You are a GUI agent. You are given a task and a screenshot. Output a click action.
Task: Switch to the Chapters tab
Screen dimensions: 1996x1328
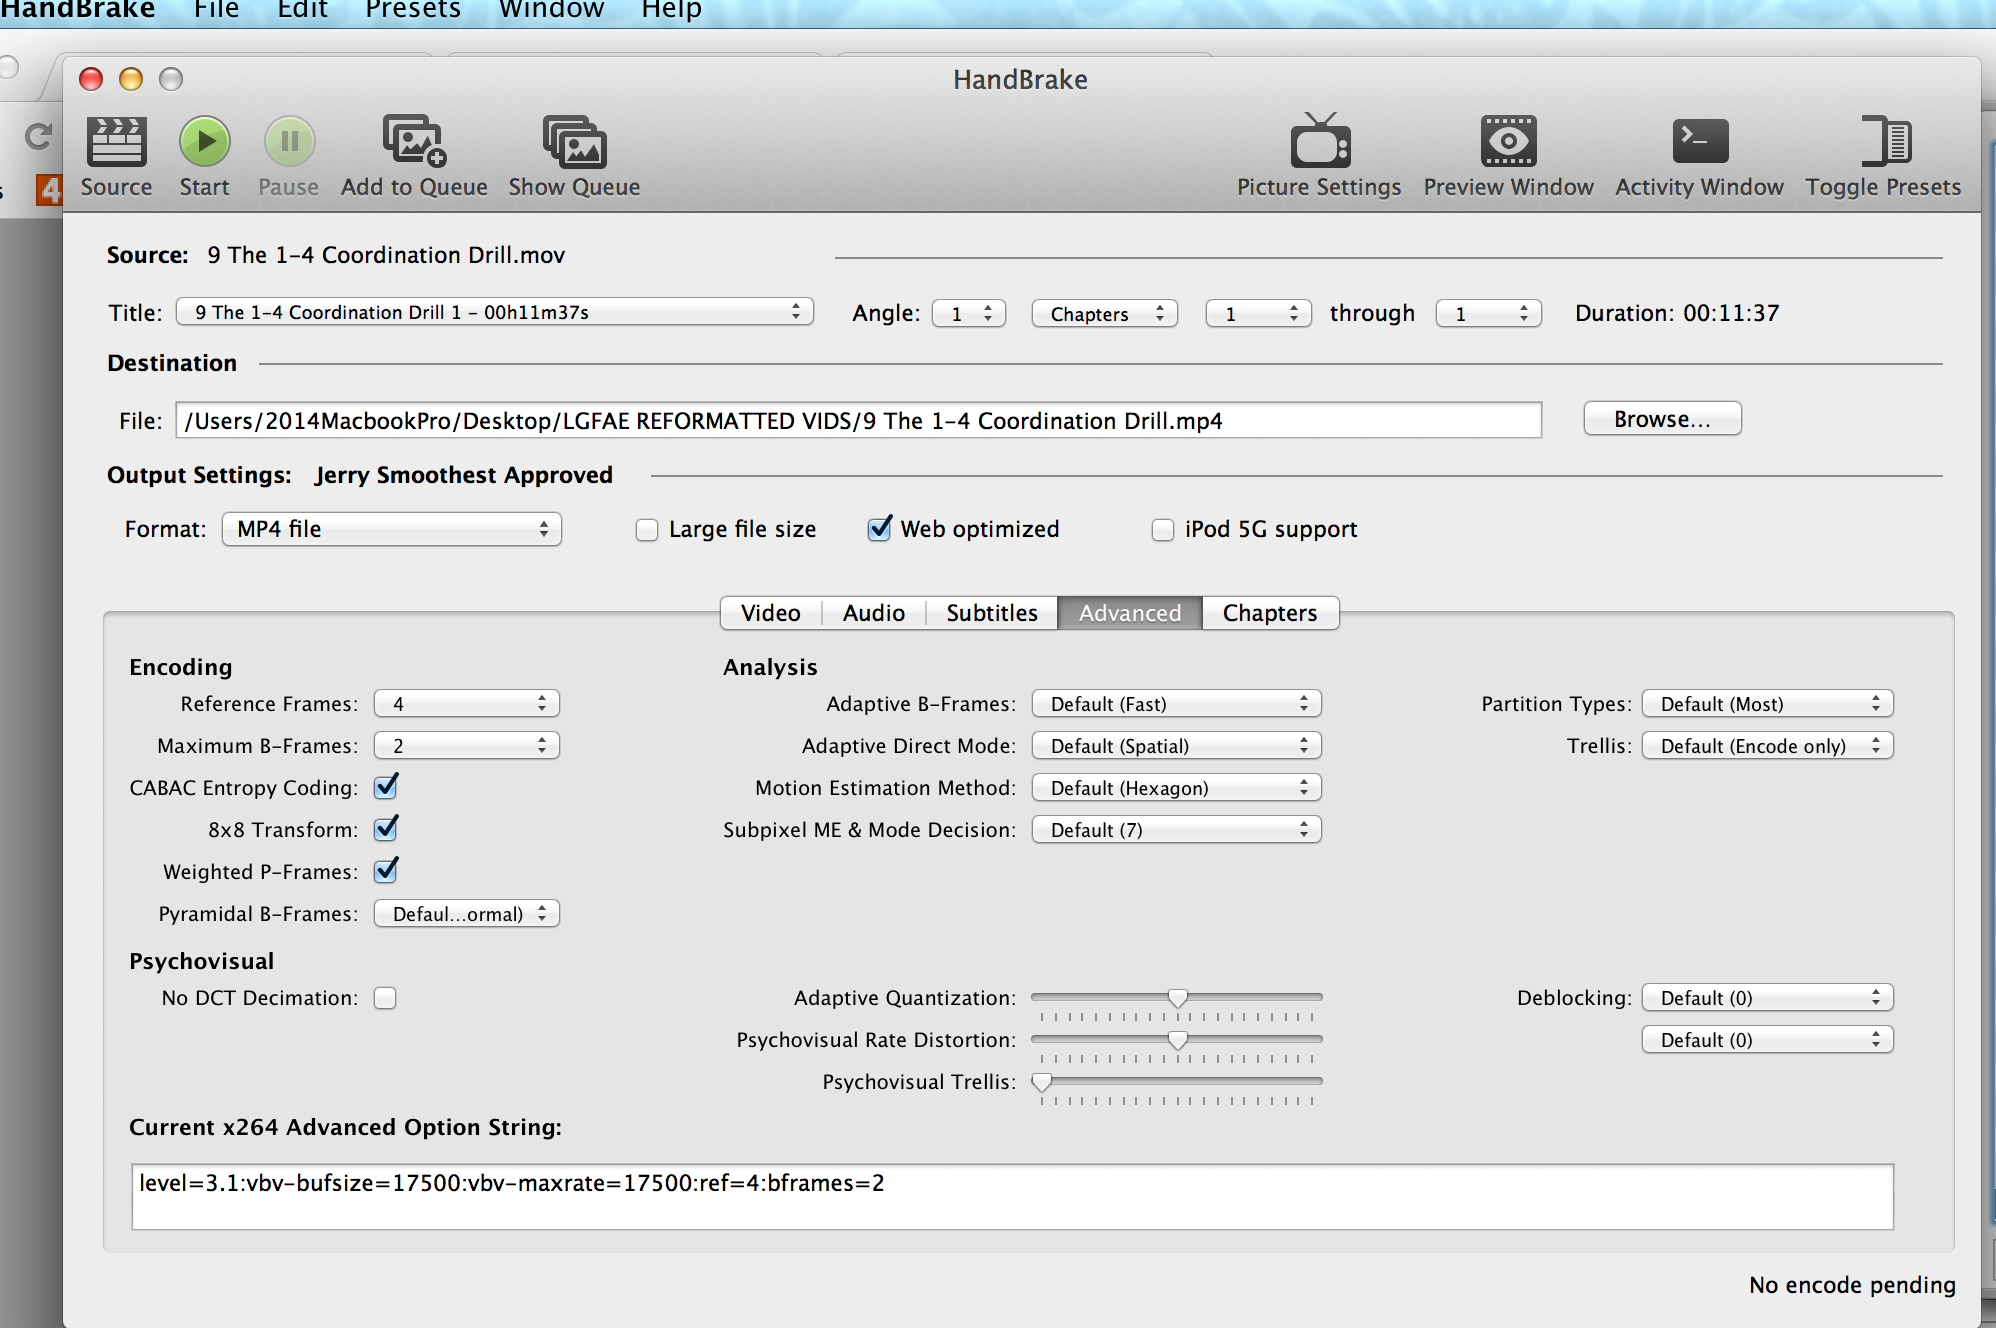(x=1269, y=613)
